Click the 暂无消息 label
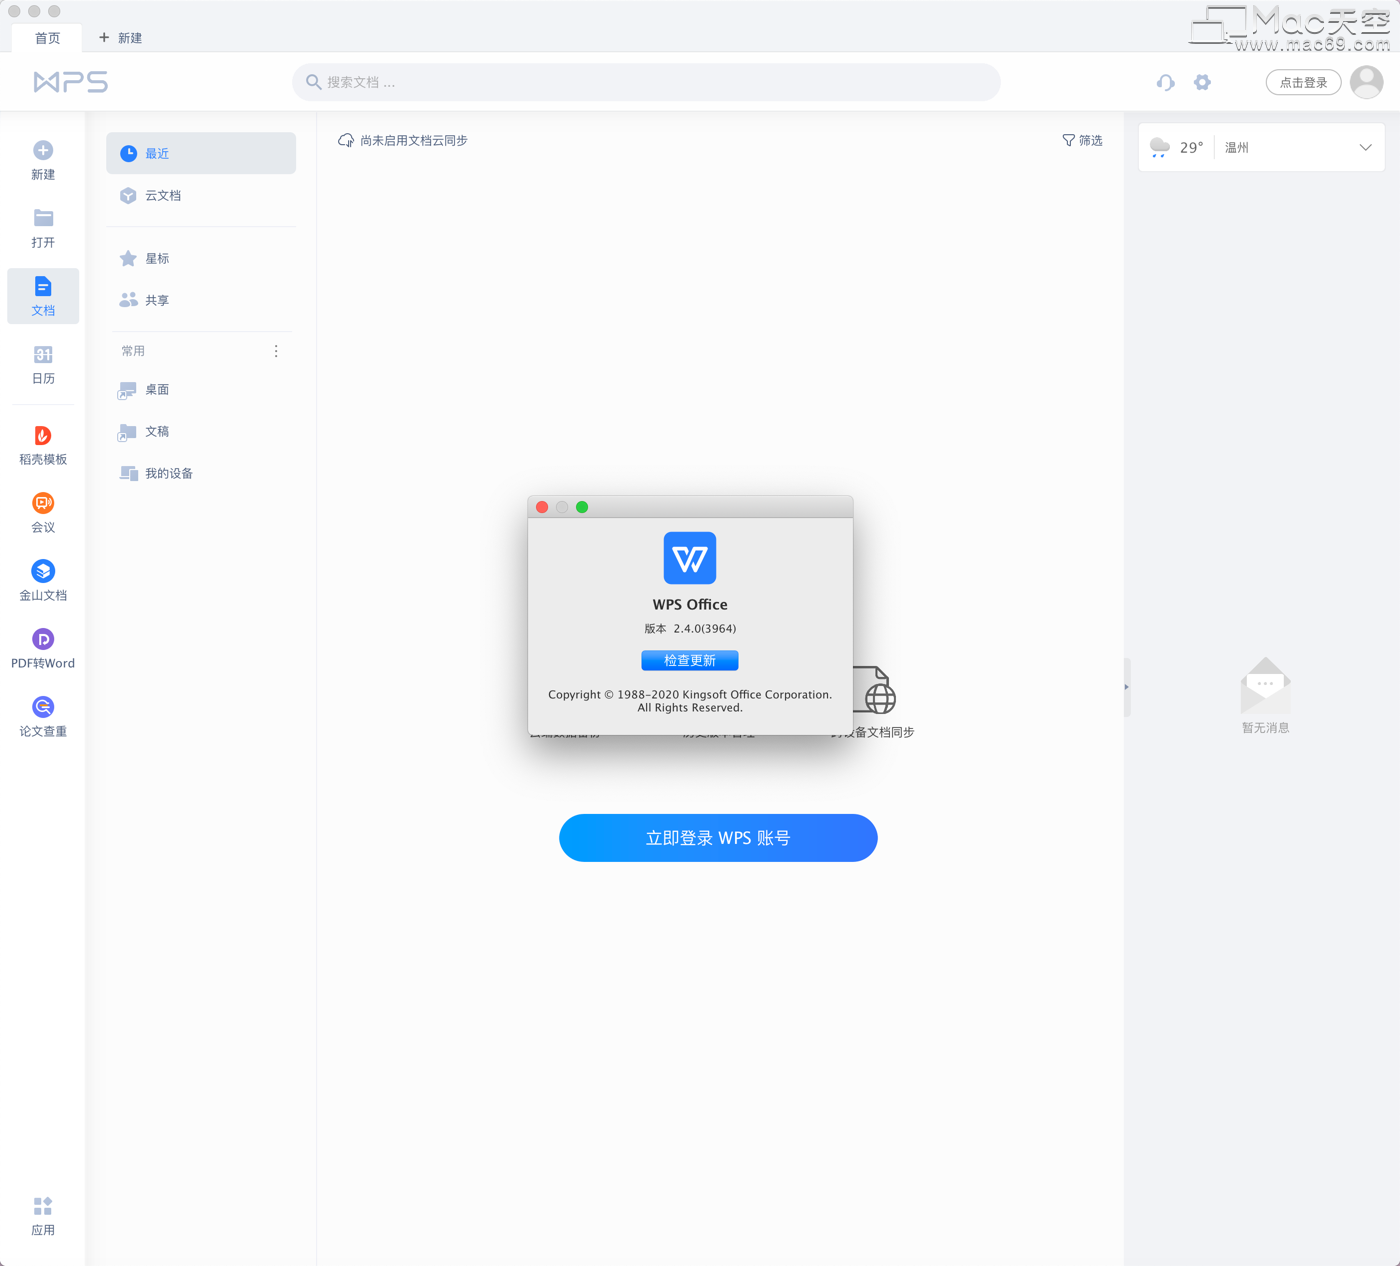Screen dimensions: 1400x1266 coord(1266,728)
